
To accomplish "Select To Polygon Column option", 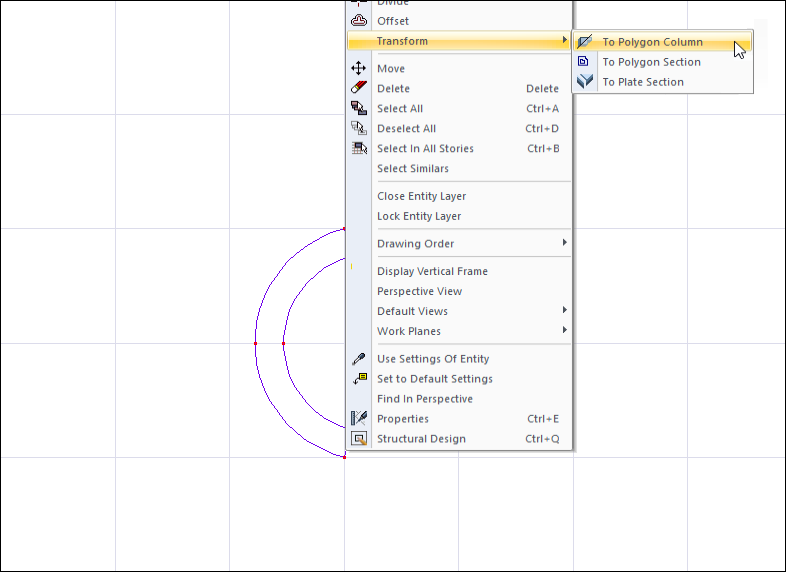I will (662, 42).
